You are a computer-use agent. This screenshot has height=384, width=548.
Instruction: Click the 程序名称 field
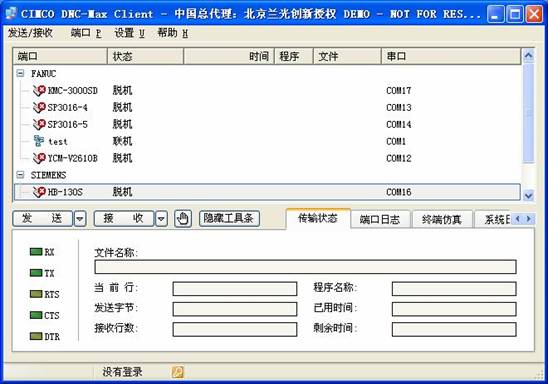pos(454,289)
